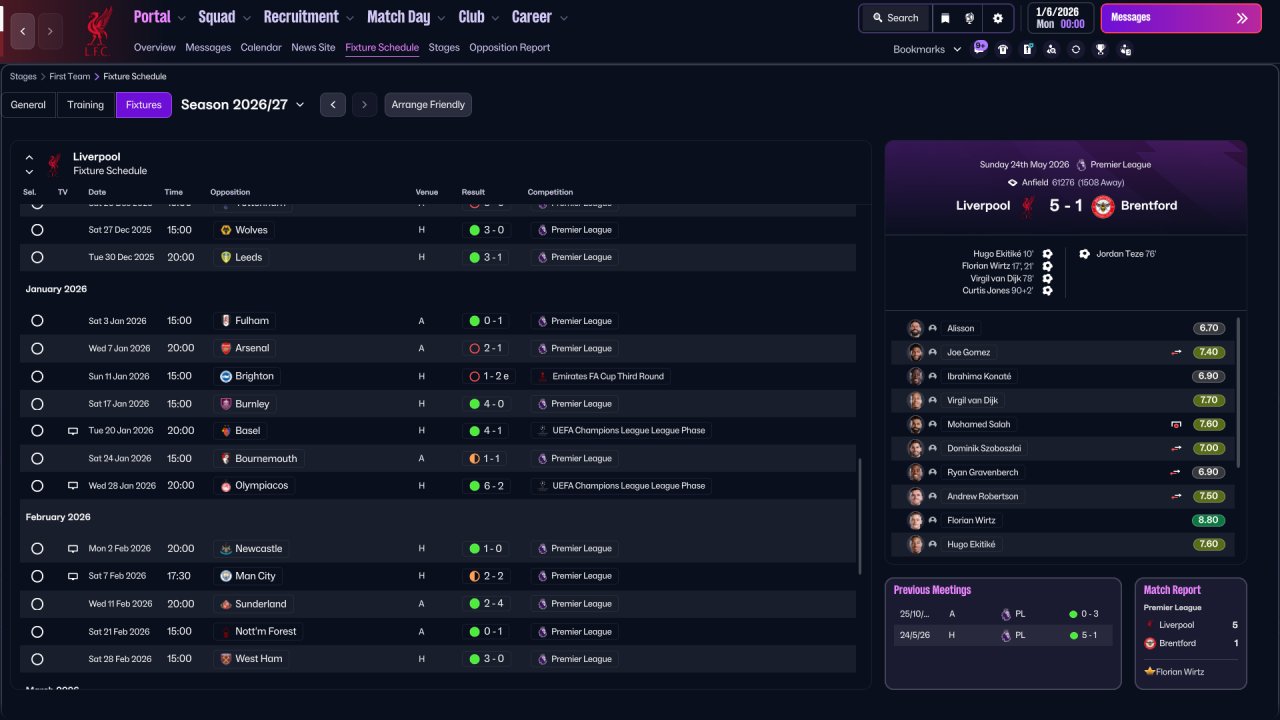Open the Career dropdown menu
The width and height of the screenshot is (1280, 720).
point(540,17)
